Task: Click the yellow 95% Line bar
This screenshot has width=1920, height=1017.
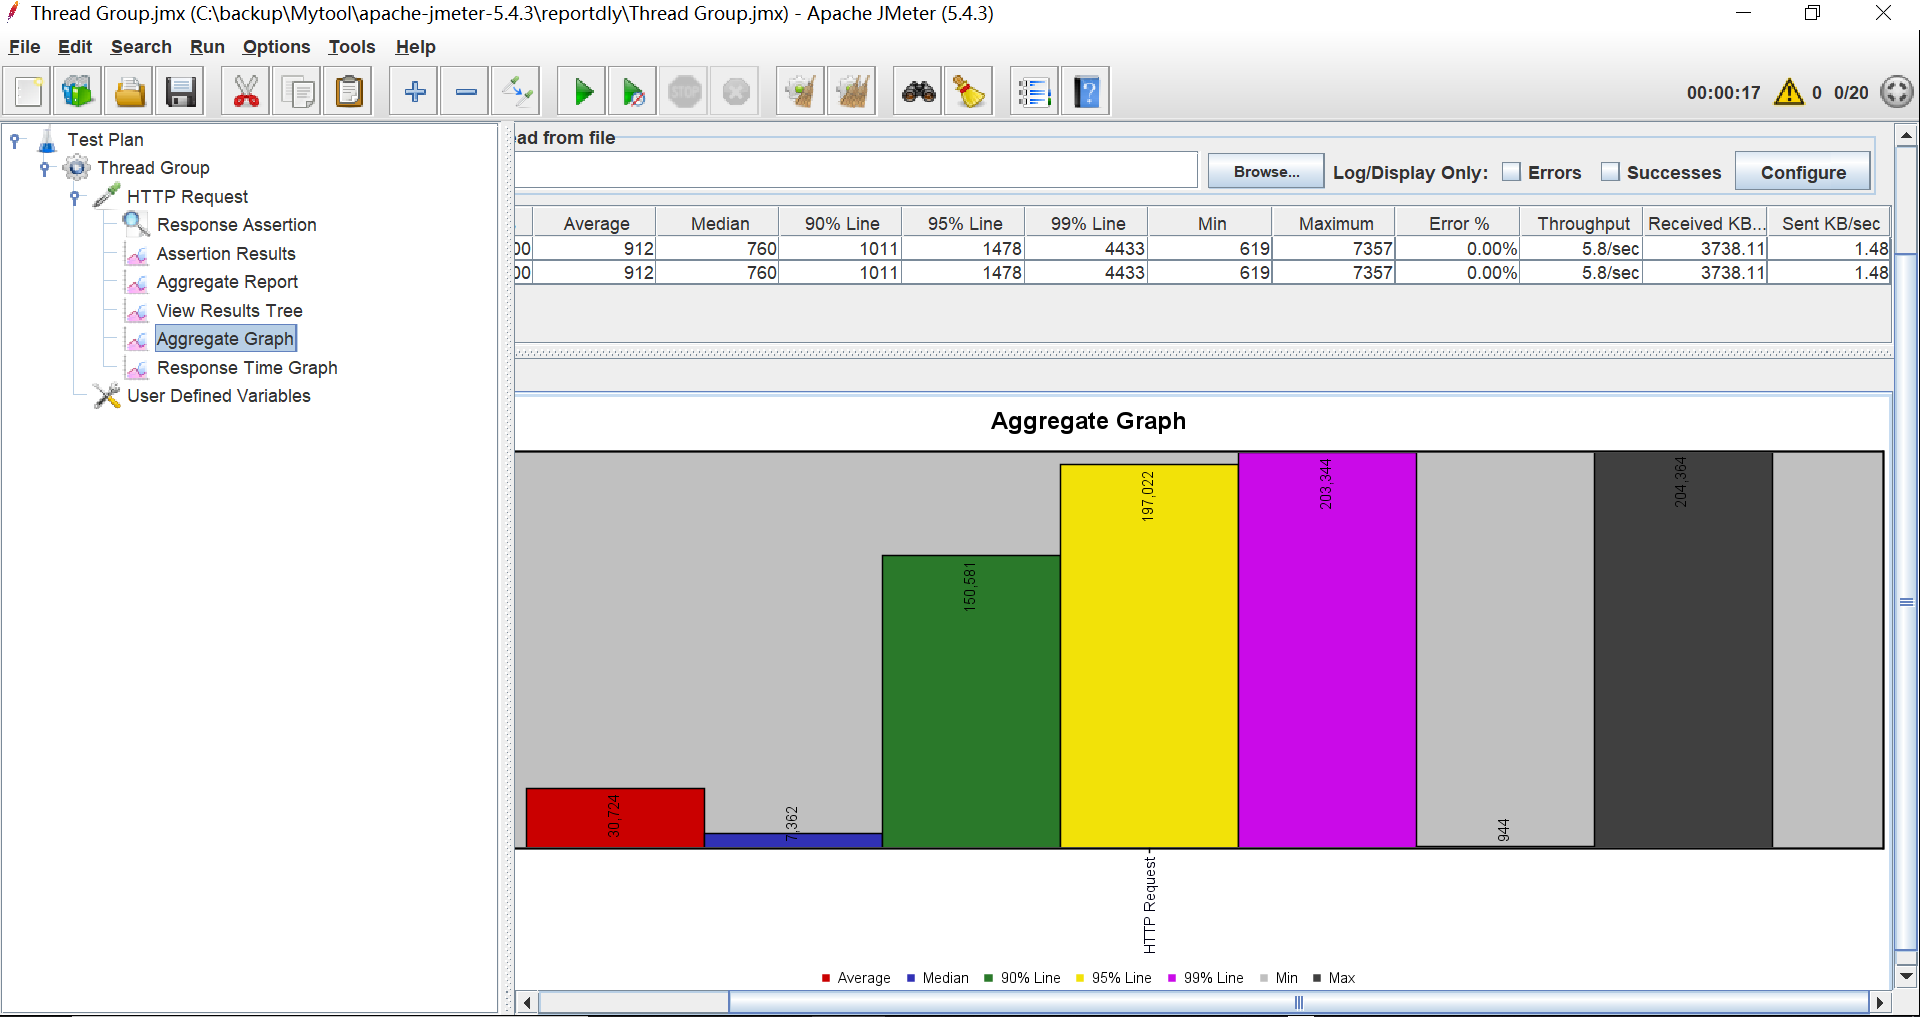Action: (1149, 656)
